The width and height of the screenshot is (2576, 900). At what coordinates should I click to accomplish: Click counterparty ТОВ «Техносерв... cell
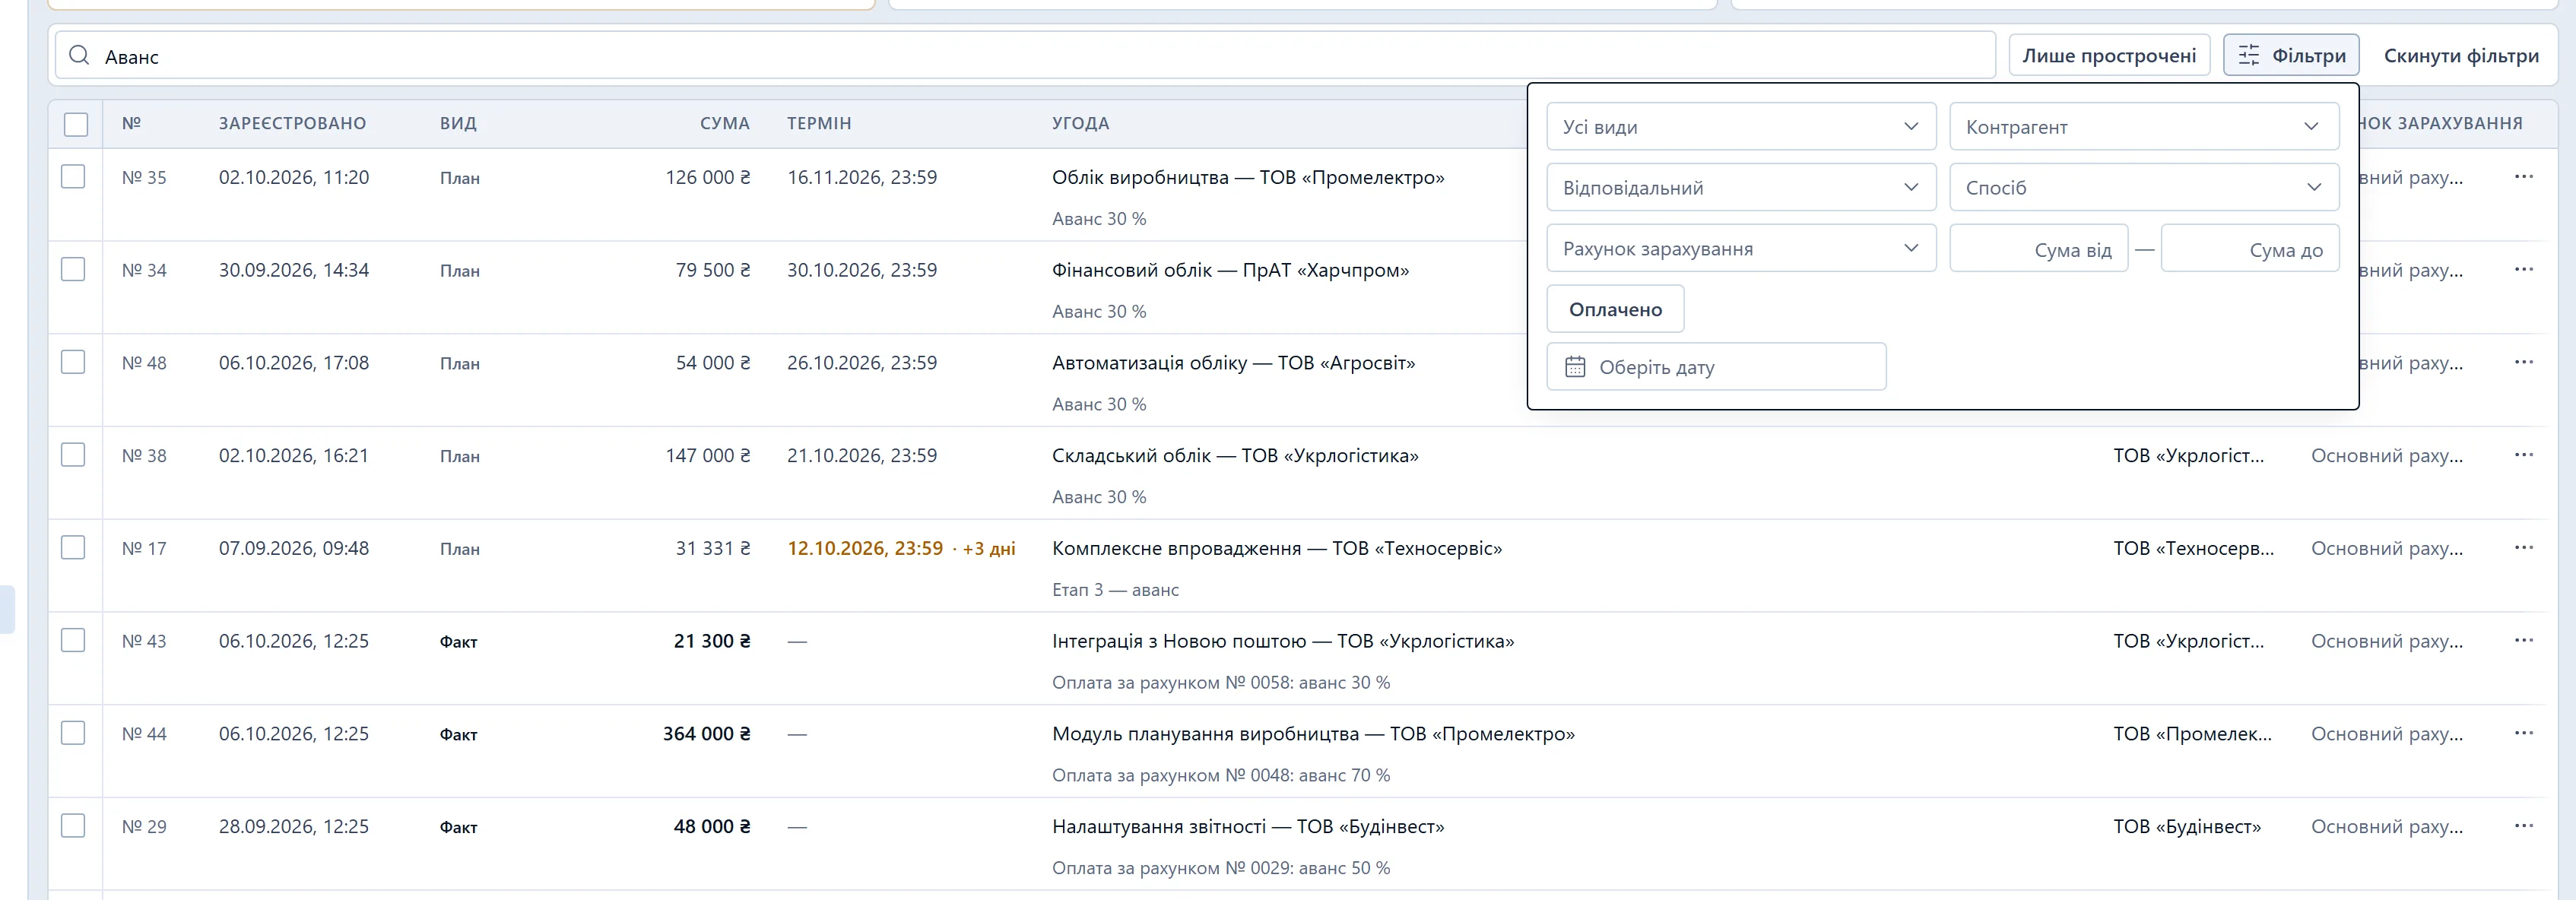coord(2193,548)
